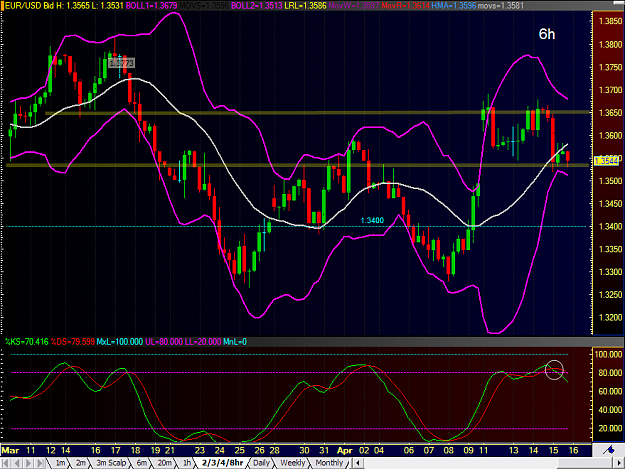The width and height of the screenshot is (625, 469).
Task: Click the MovR=1.3614 indicator label
Action: pyautogui.click(x=405, y=6)
